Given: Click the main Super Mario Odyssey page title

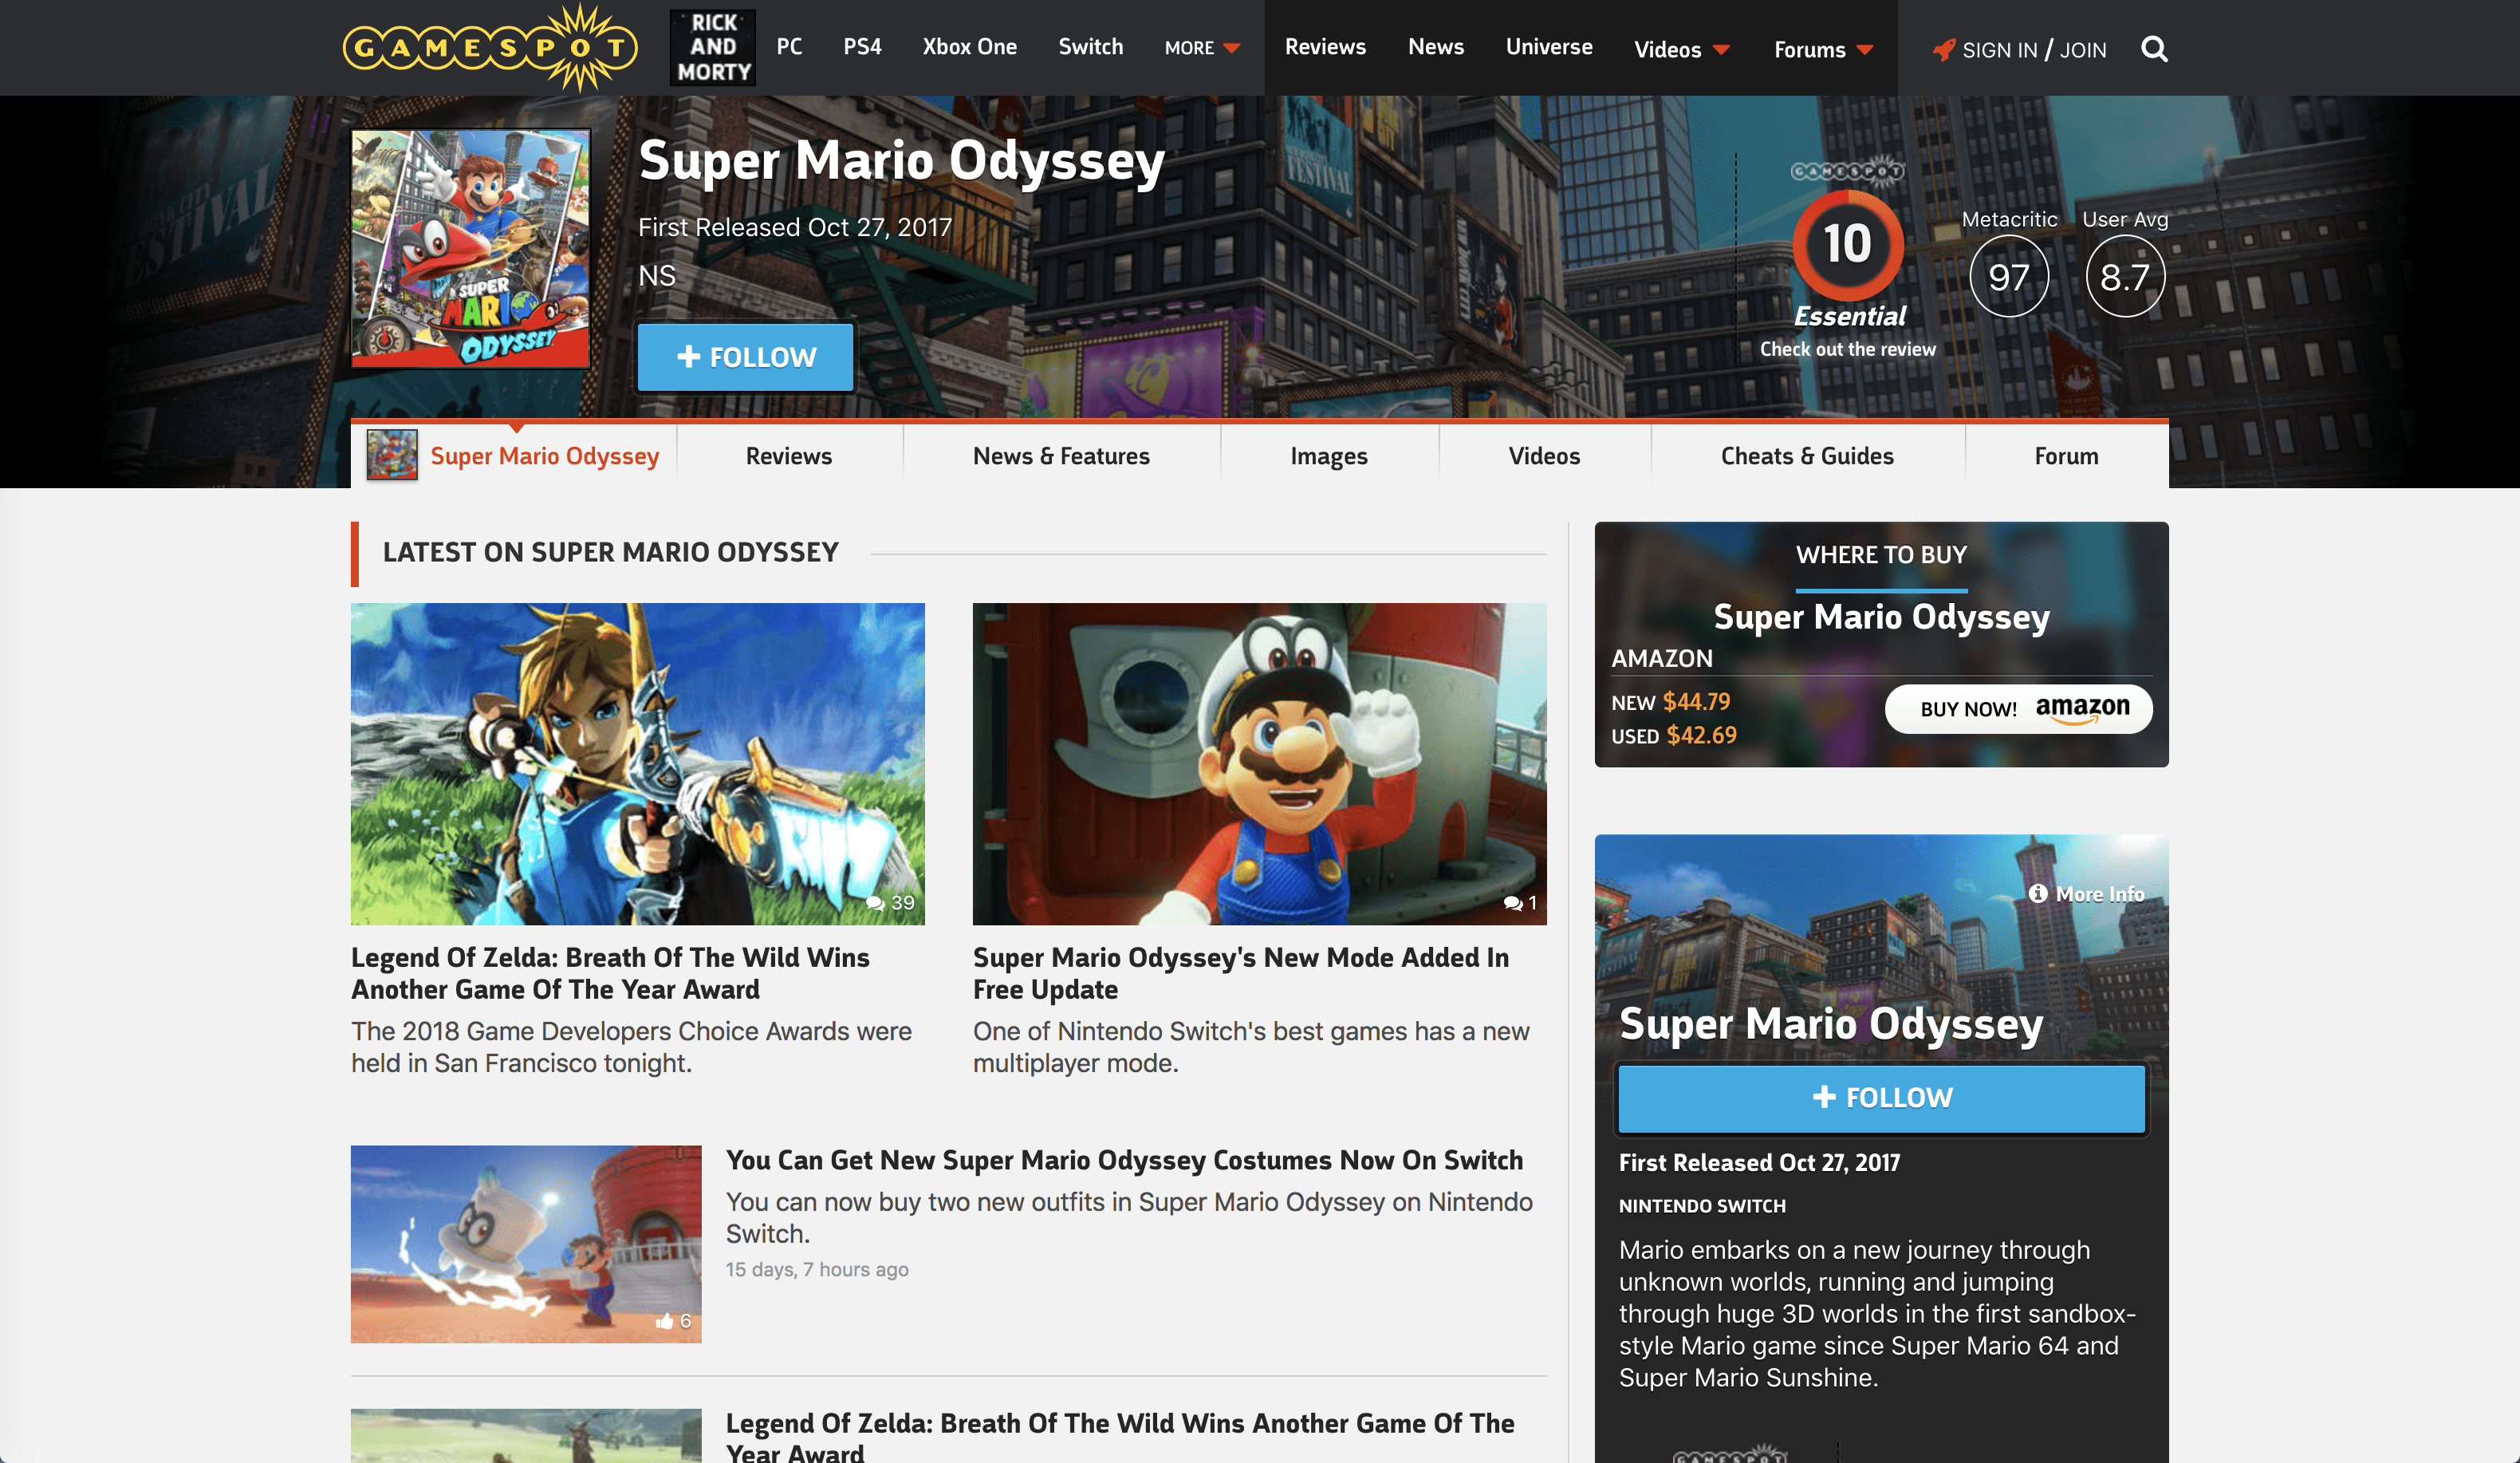Looking at the screenshot, I should 901,161.
